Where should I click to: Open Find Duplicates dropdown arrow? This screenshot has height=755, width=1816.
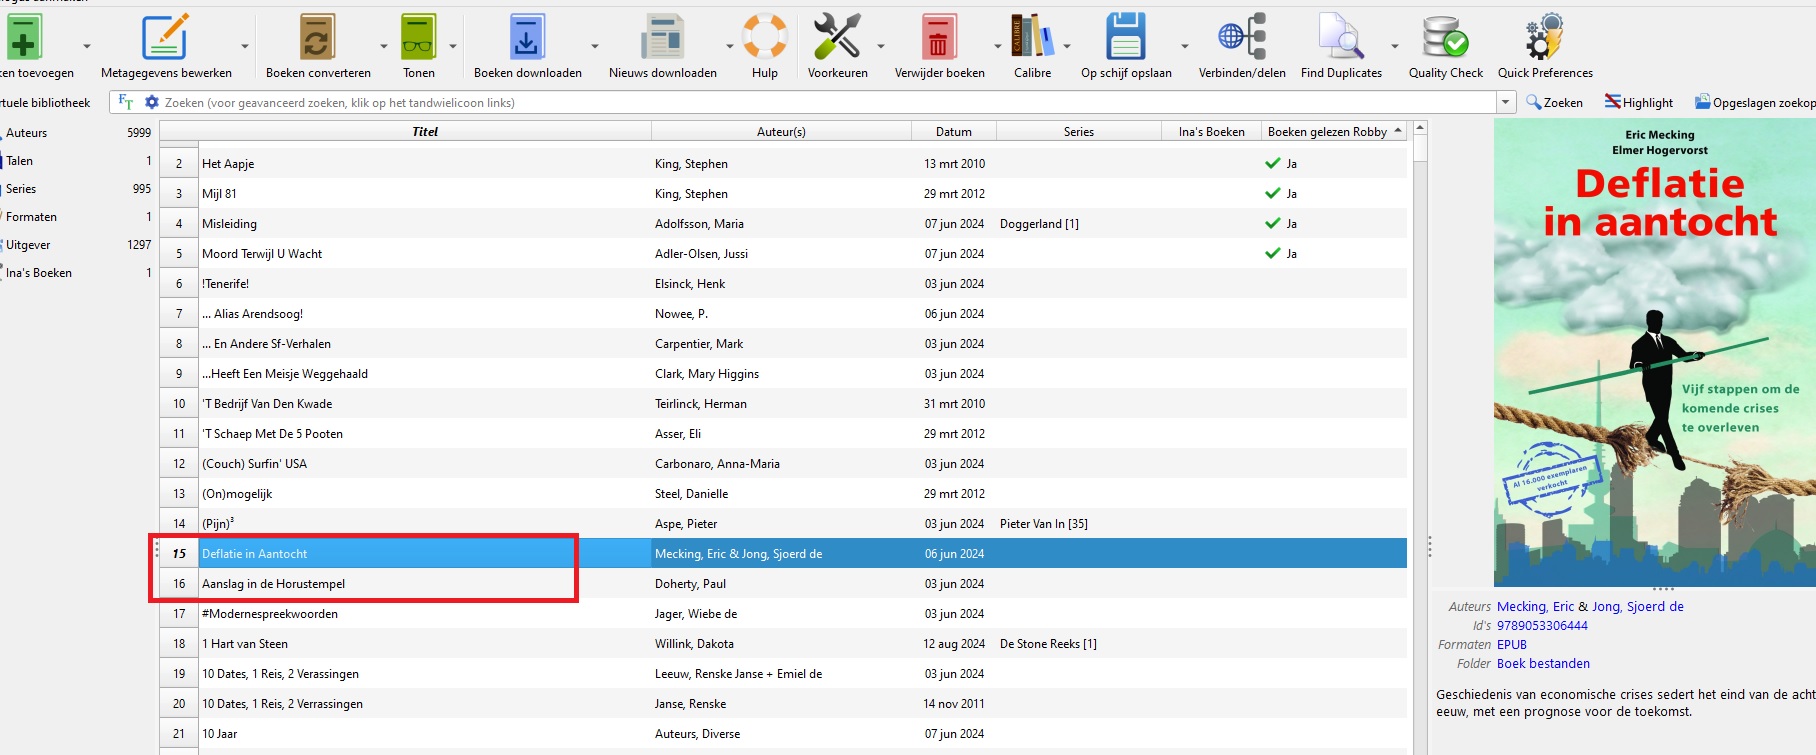1395,46
